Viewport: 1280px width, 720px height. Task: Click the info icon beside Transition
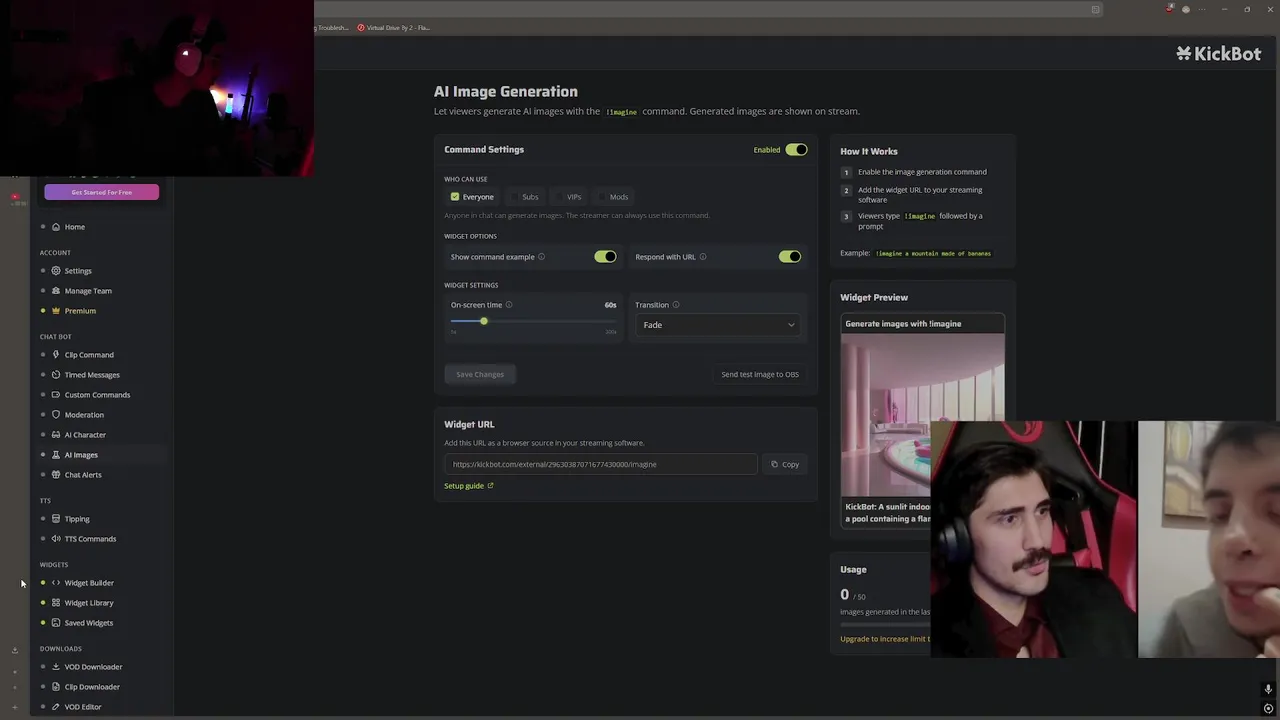click(x=676, y=305)
